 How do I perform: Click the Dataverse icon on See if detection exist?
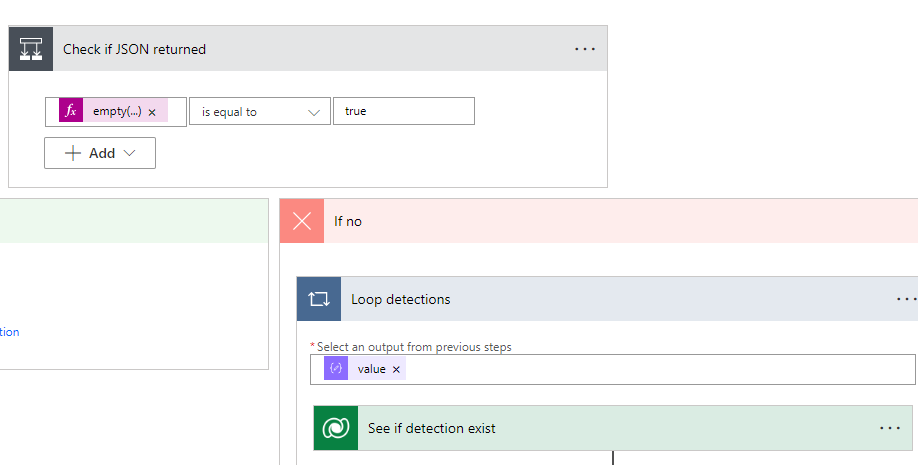click(336, 428)
